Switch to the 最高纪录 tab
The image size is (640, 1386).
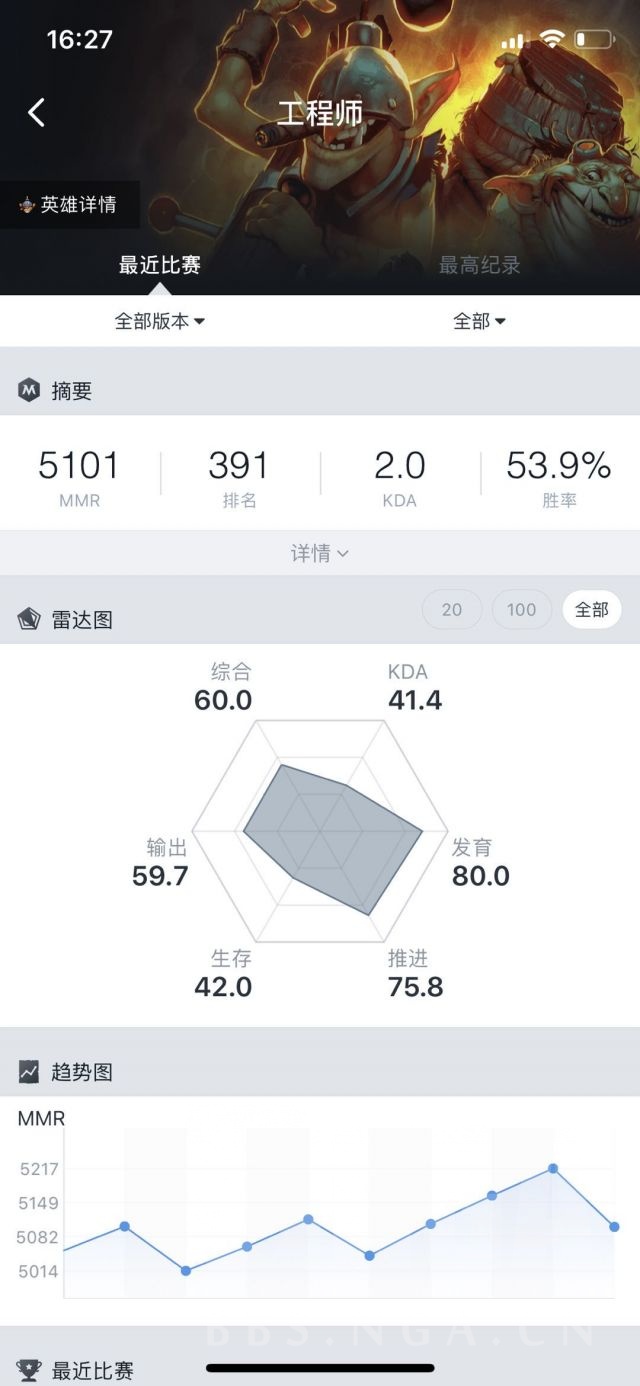tap(480, 265)
